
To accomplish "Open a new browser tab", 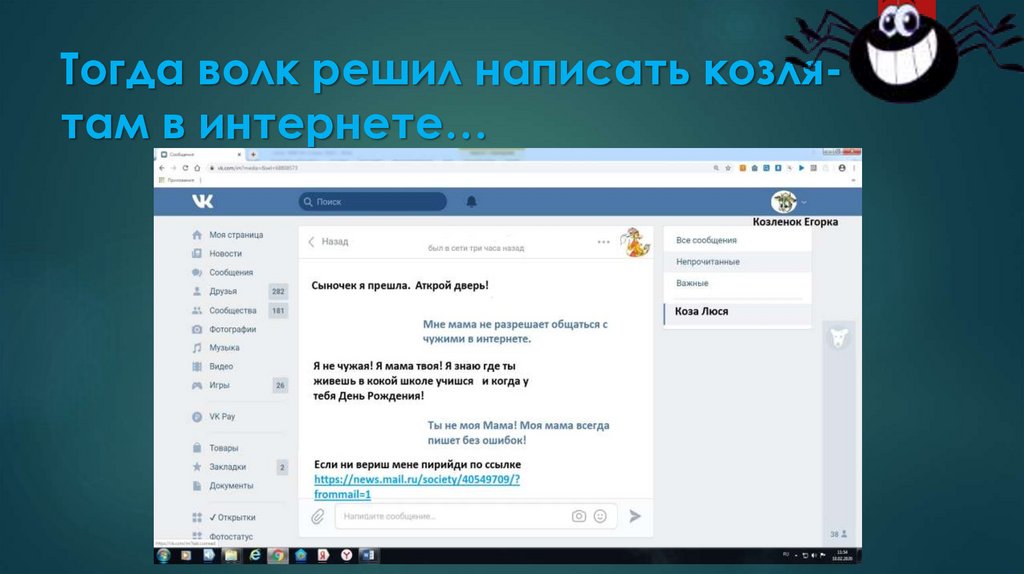I will click(253, 155).
